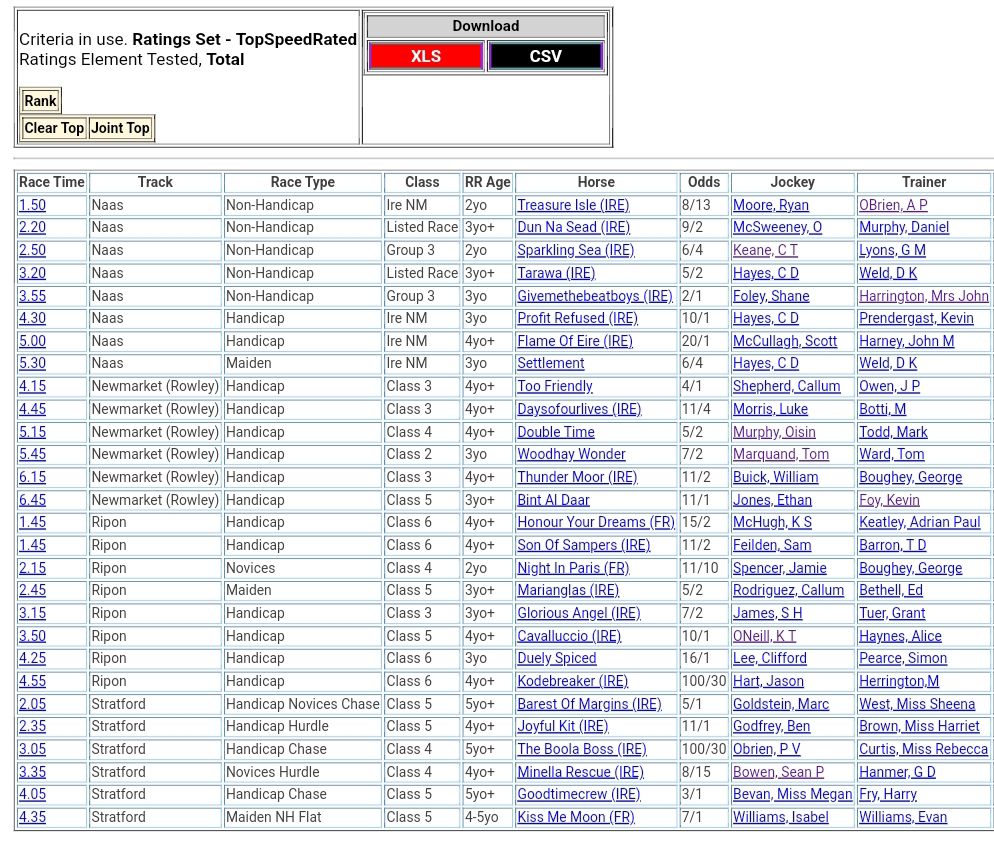994x847 pixels.
Task: Open horse Treasure Isle (IRE)
Action: point(573,205)
